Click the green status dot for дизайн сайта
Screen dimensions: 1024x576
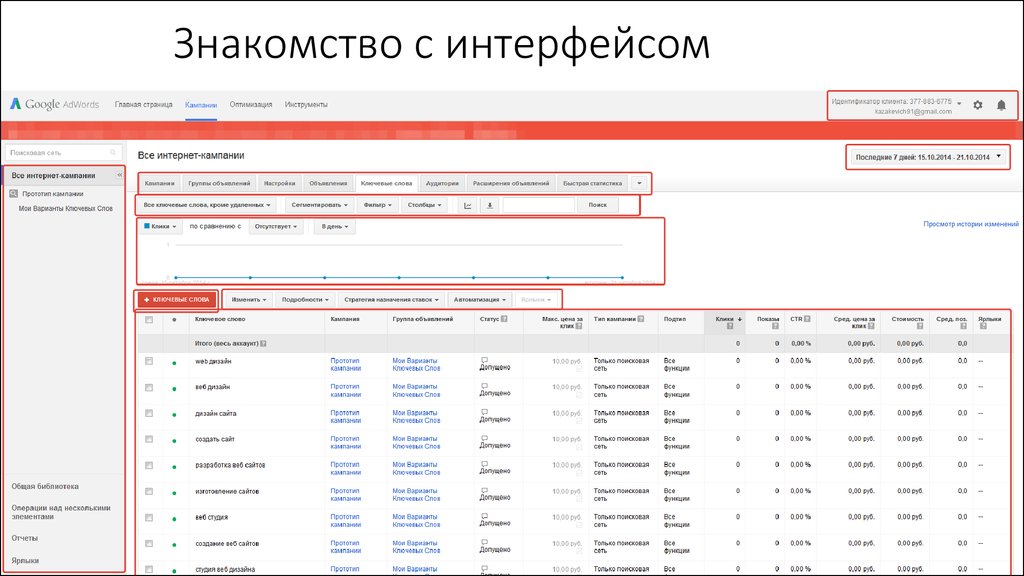tap(174, 415)
